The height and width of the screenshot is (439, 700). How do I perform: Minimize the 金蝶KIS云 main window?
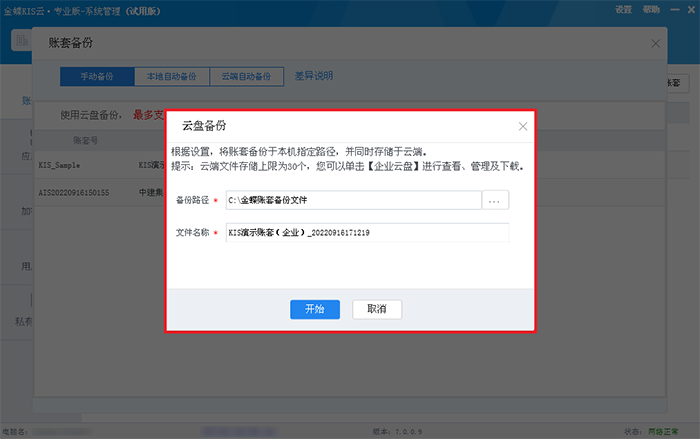(672, 9)
